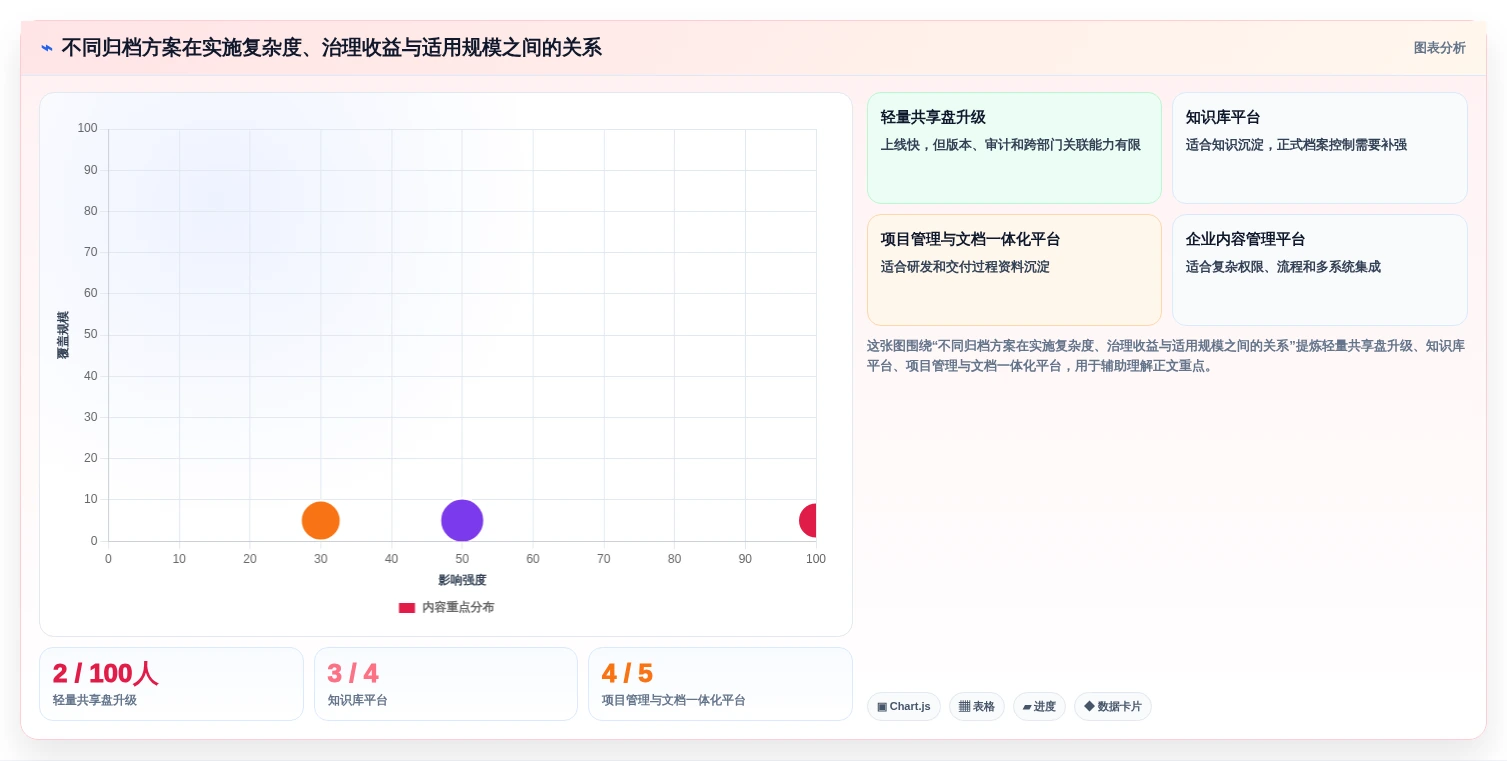
Task: Click the chart page title text
Action: point(331,48)
